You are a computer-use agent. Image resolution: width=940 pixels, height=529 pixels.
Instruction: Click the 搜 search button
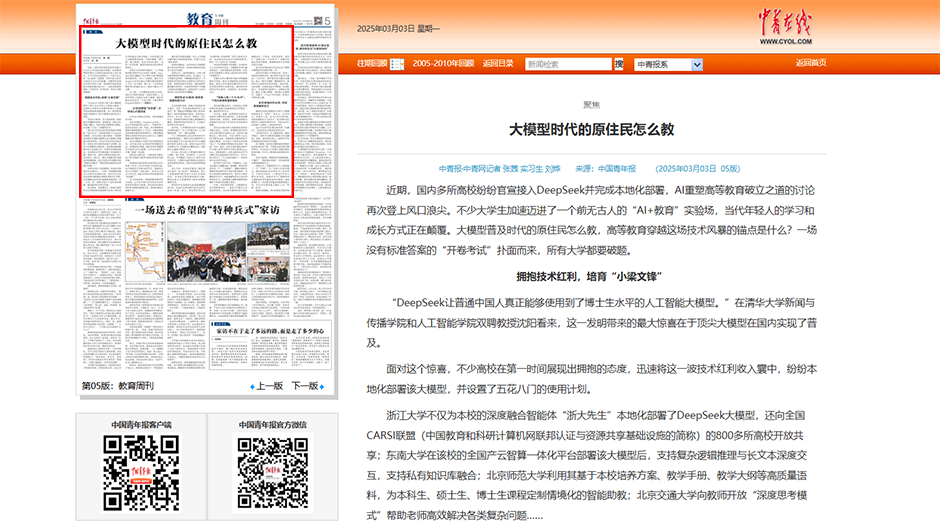[x=619, y=64]
